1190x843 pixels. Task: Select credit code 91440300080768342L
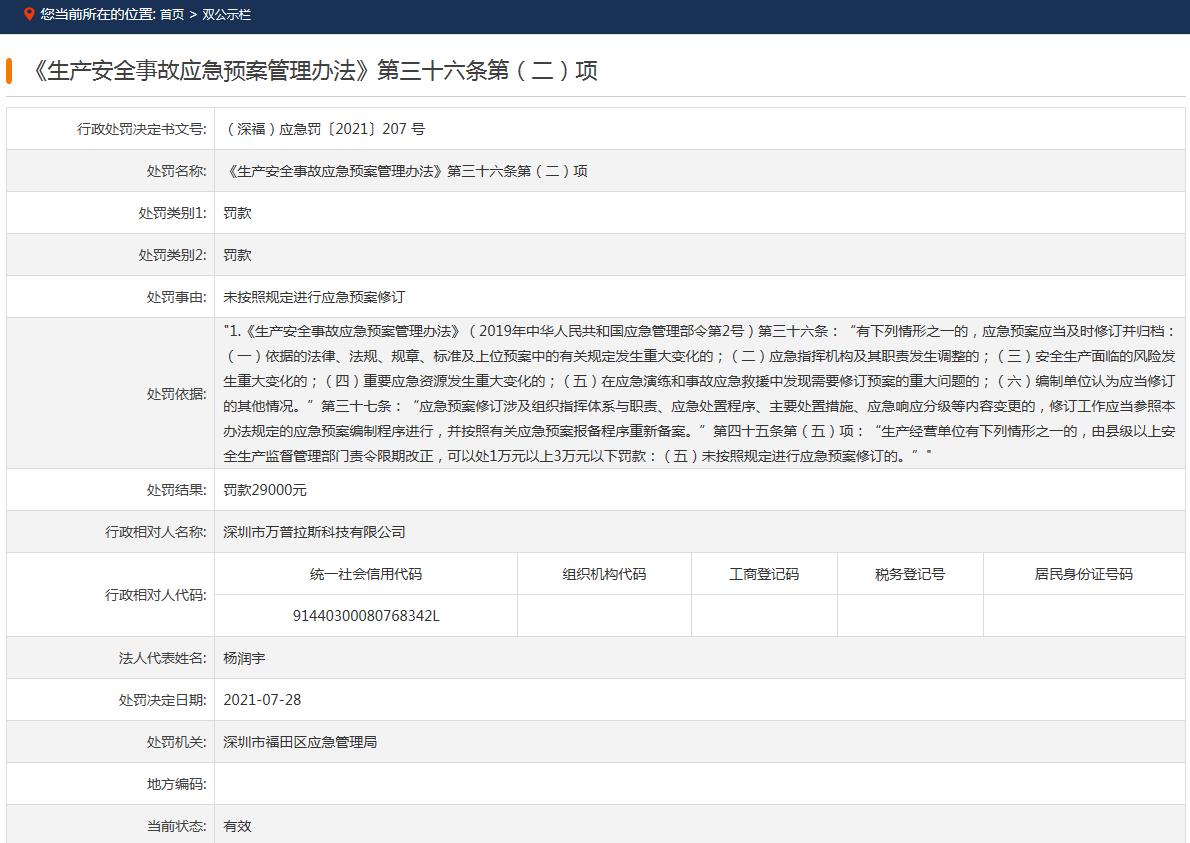[366, 616]
